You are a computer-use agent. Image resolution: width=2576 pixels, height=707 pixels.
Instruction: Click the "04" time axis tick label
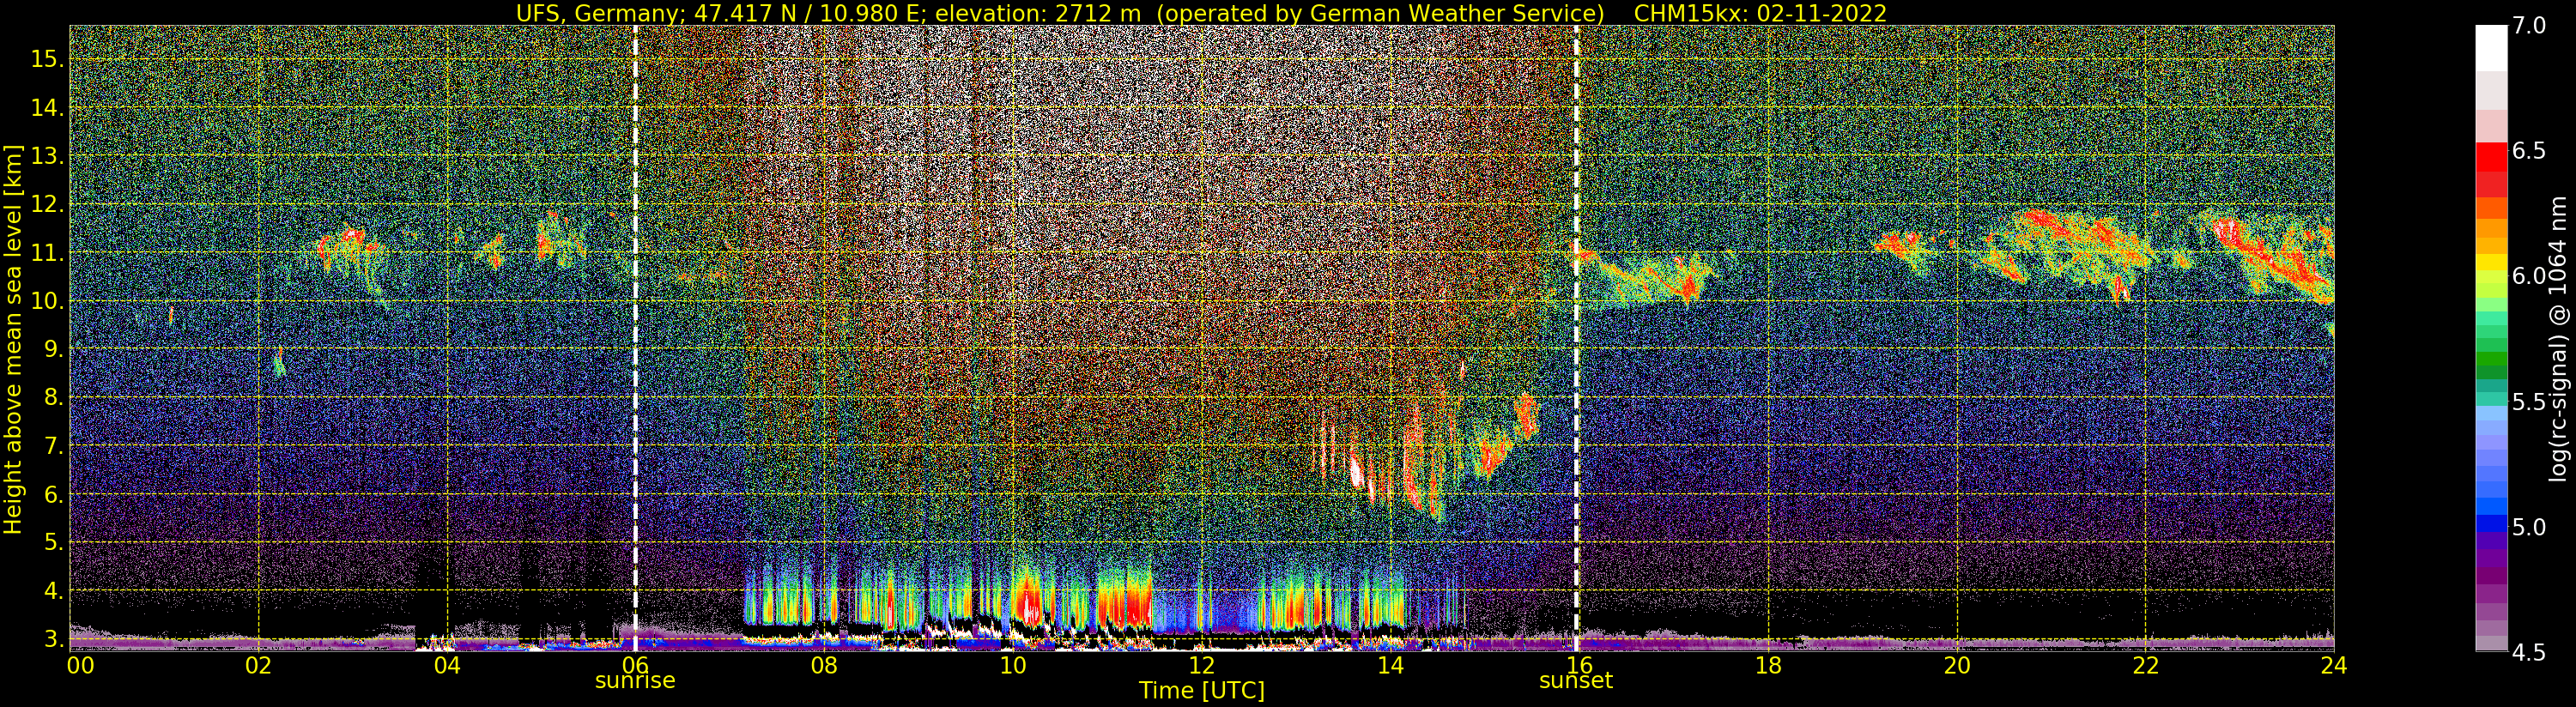pos(447,665)
